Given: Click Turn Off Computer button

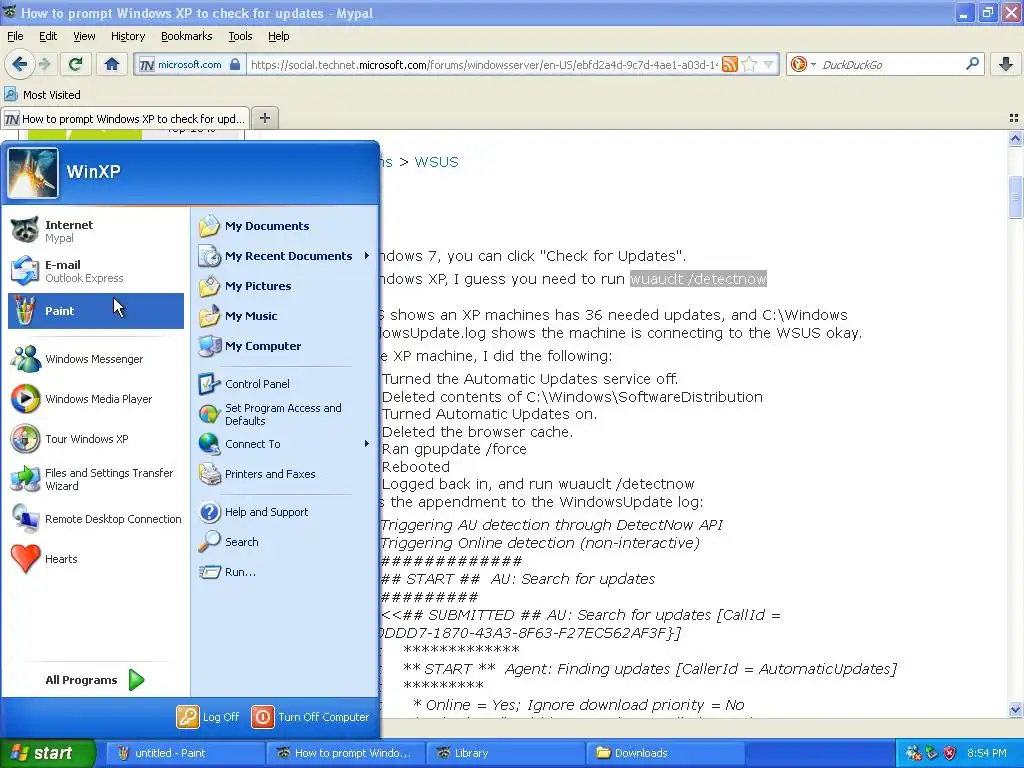Looking at the screenshot, I should tap(311, 716).
